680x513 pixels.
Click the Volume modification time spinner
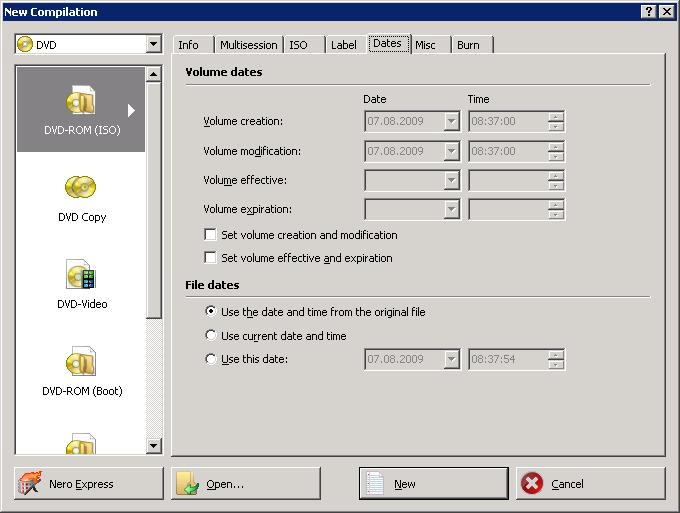[x=556, y=151]
